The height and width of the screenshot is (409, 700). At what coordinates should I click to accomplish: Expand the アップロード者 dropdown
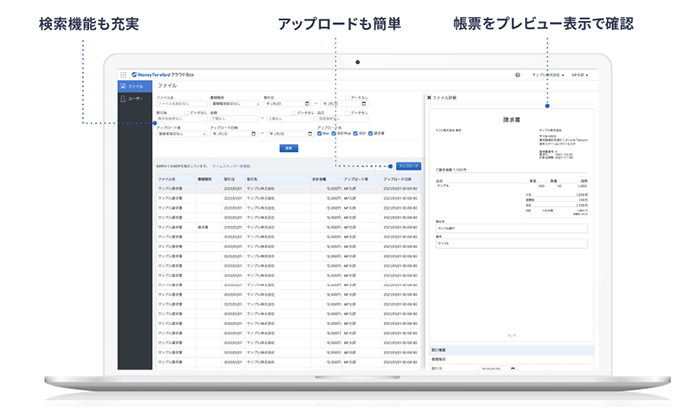pyautogui.click(x=180, y=133)
